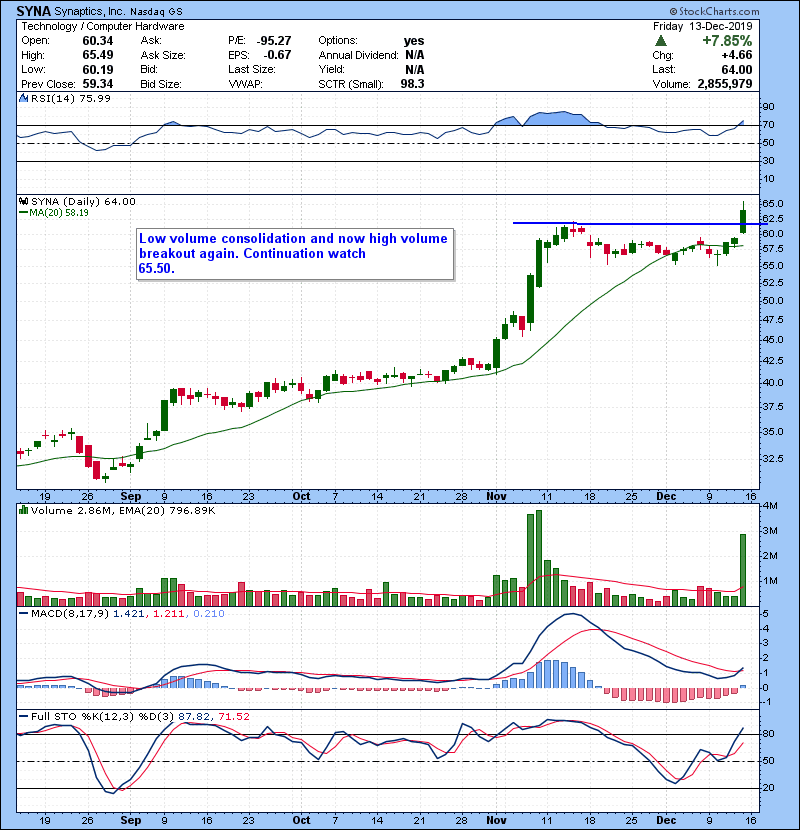Click the MACD histogram value 0.210
Image resolution: width=800 pixels, height=830 pixels.
click(x=209, y=614)
